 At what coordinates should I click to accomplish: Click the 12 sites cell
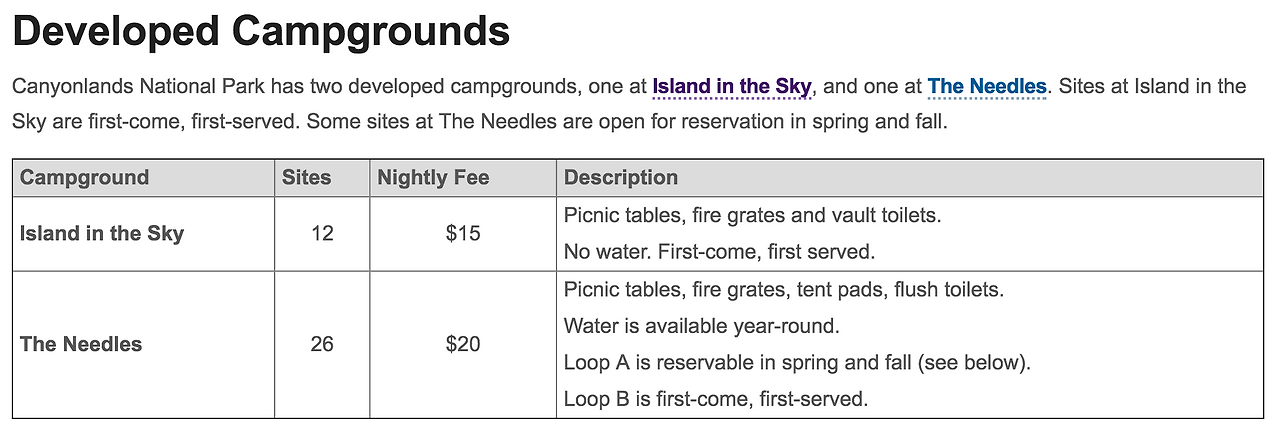(322, 234)
